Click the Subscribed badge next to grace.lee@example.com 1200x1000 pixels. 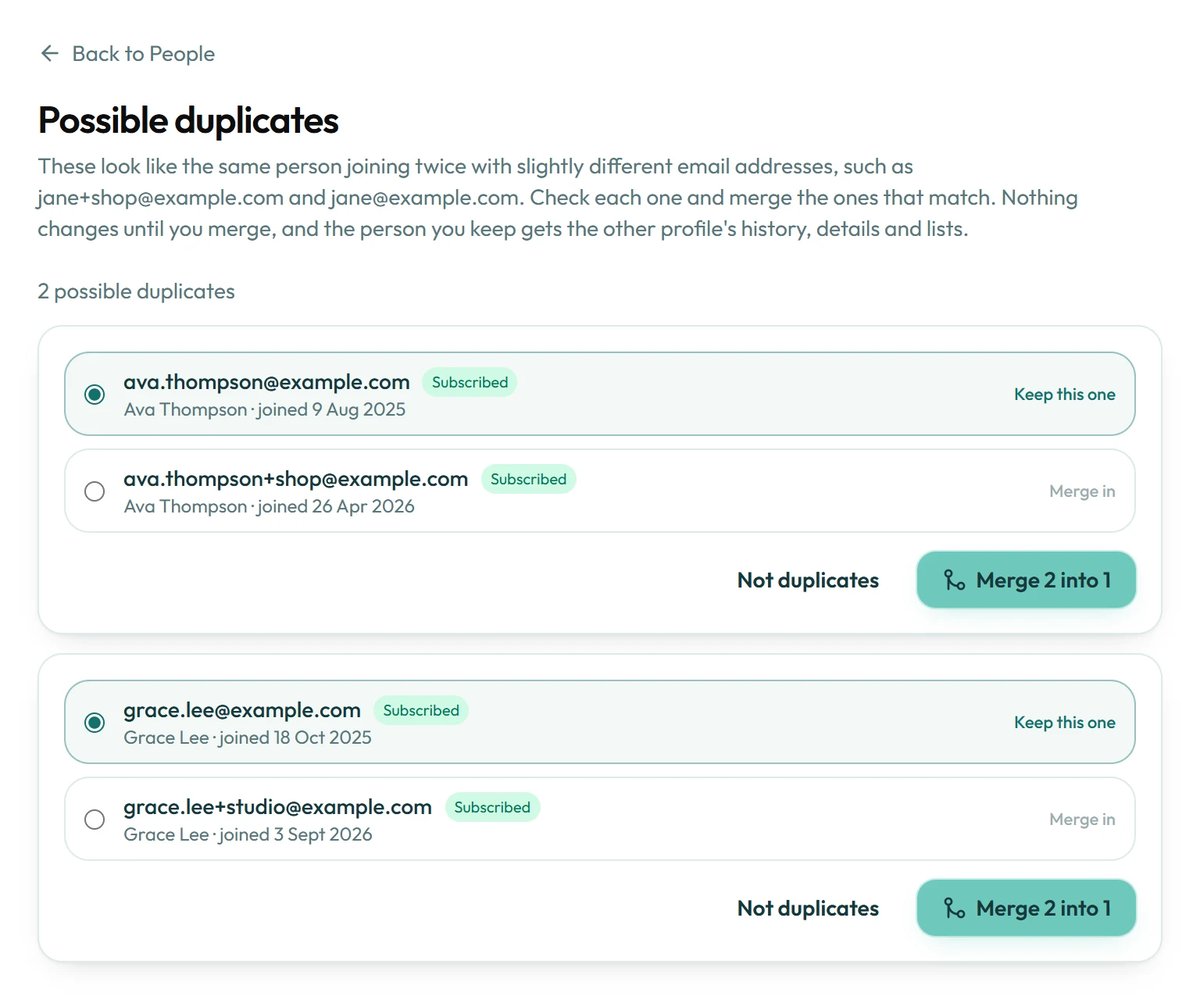421,710
